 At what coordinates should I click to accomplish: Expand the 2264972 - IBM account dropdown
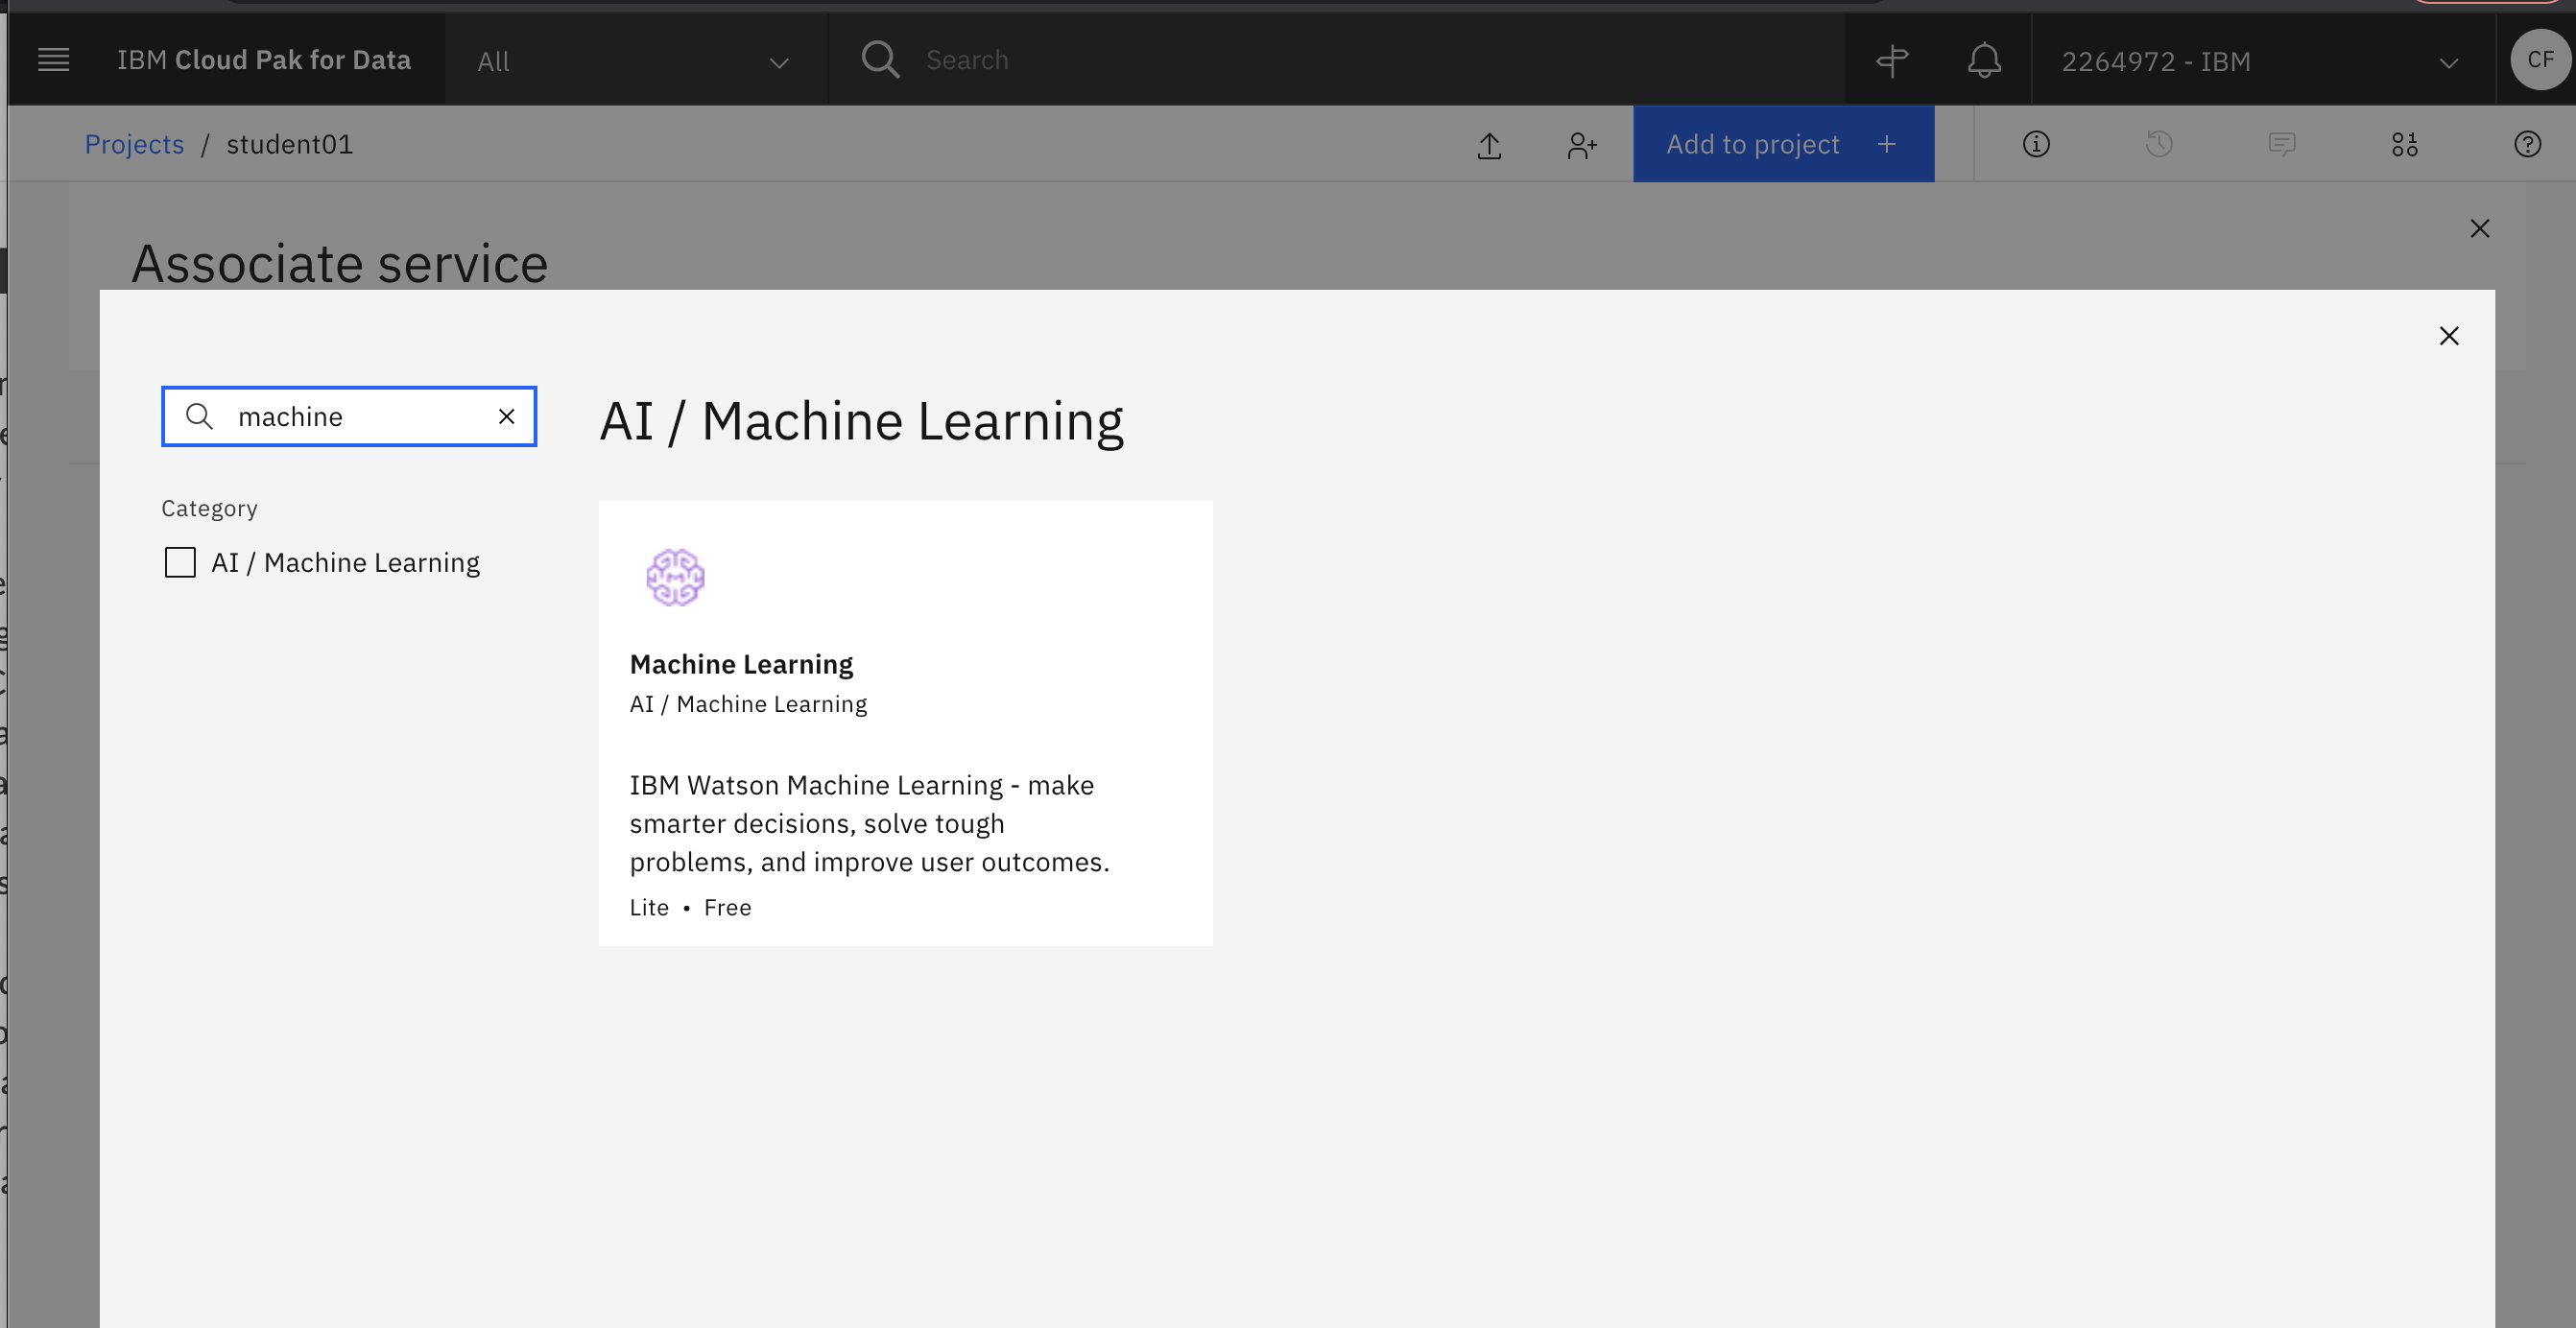click(2262, 61)
